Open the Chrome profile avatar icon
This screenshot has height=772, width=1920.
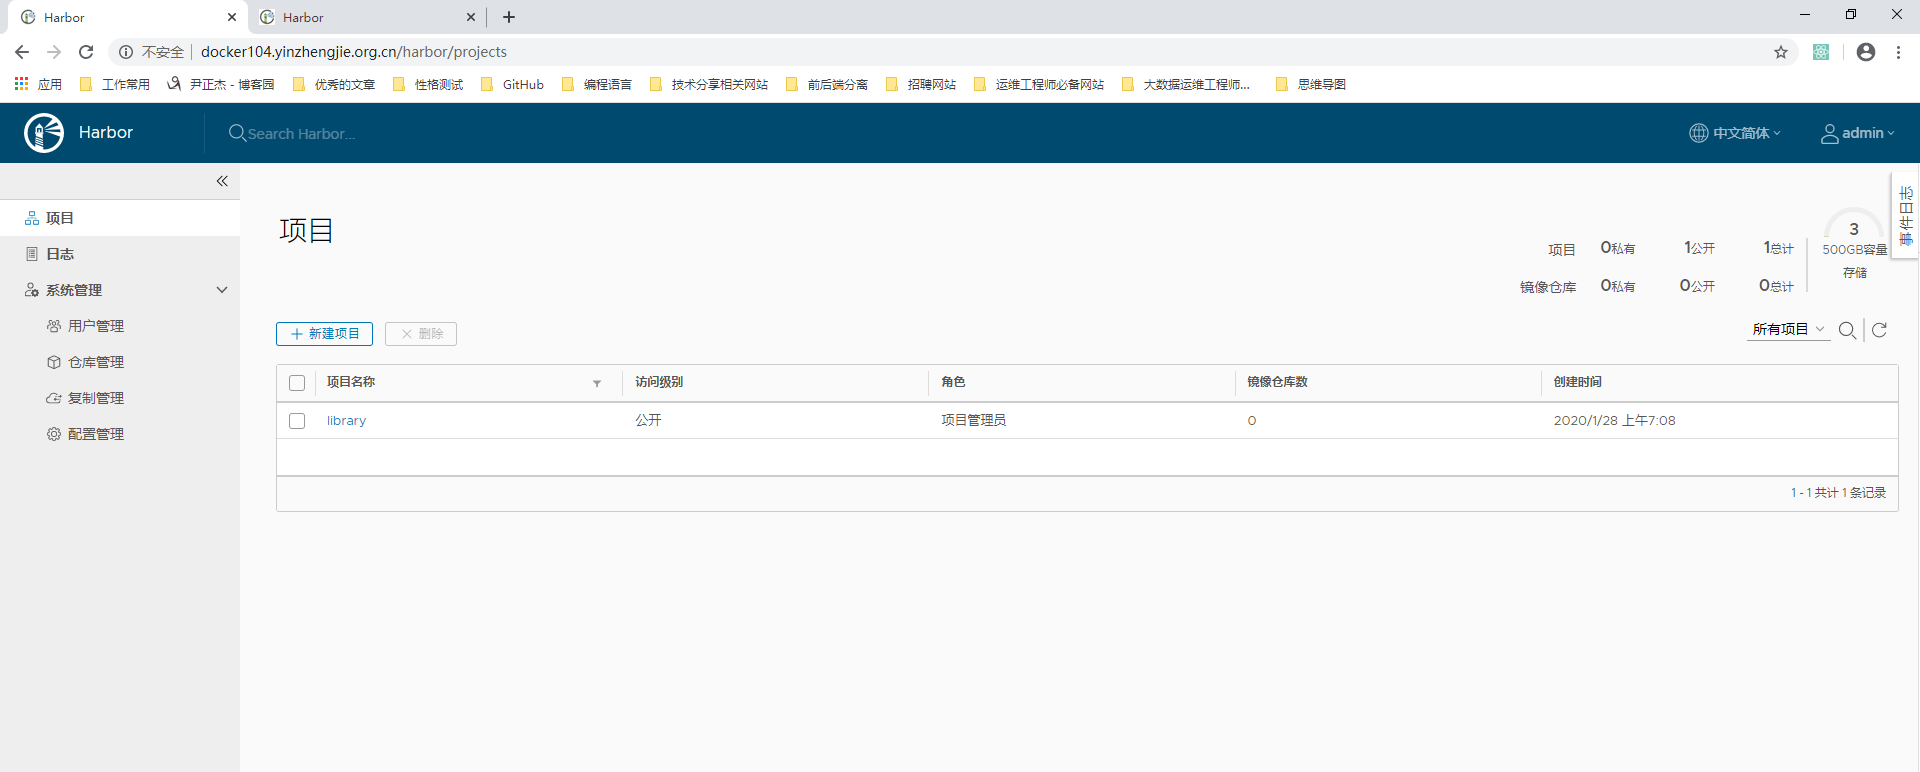(1866, 52)
